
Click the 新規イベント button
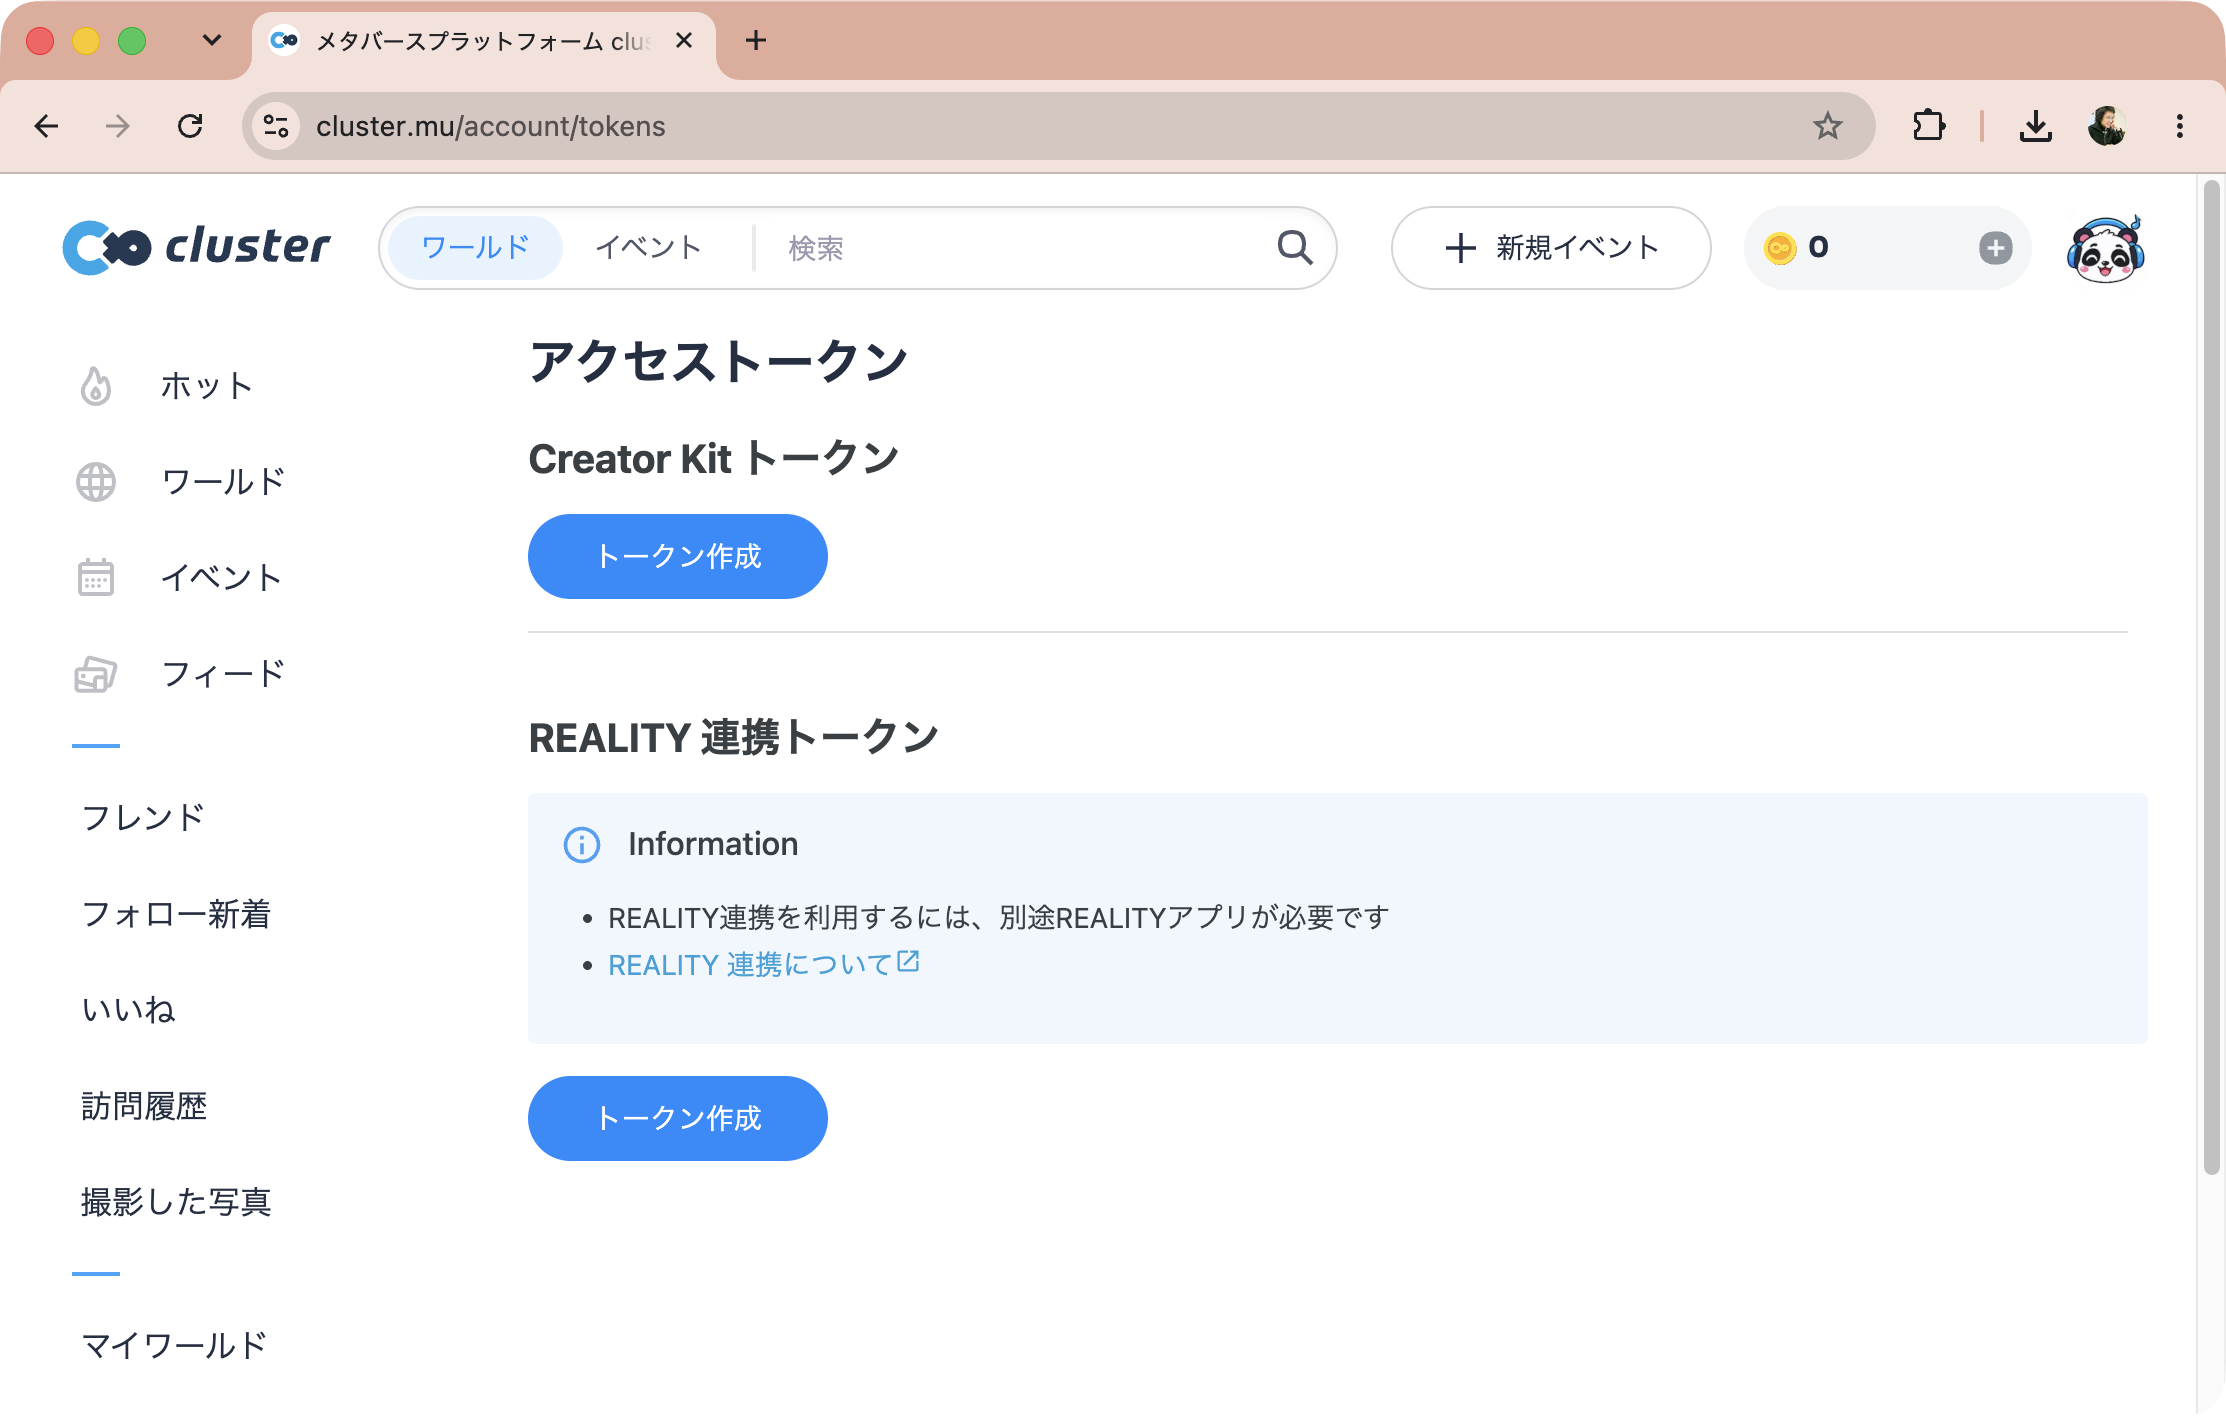(x=1551, y=248)
